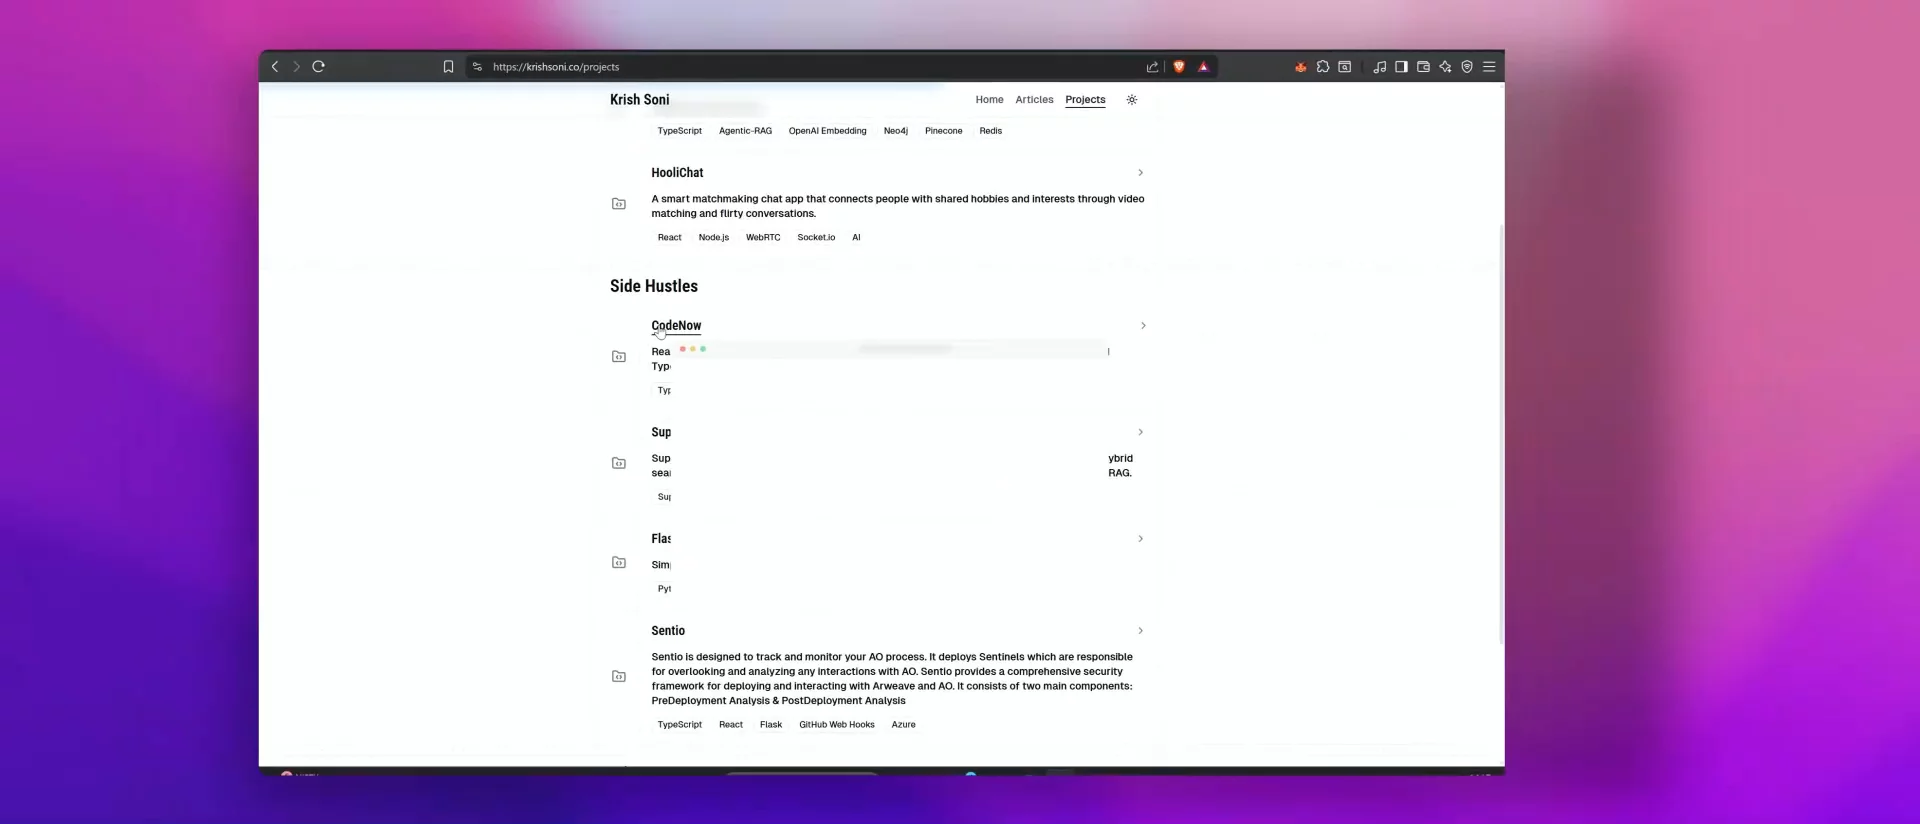Click the Krish Soni site title
This screenshot has height=824, width=1920.
pyautogui.click(x=640, y=100)
